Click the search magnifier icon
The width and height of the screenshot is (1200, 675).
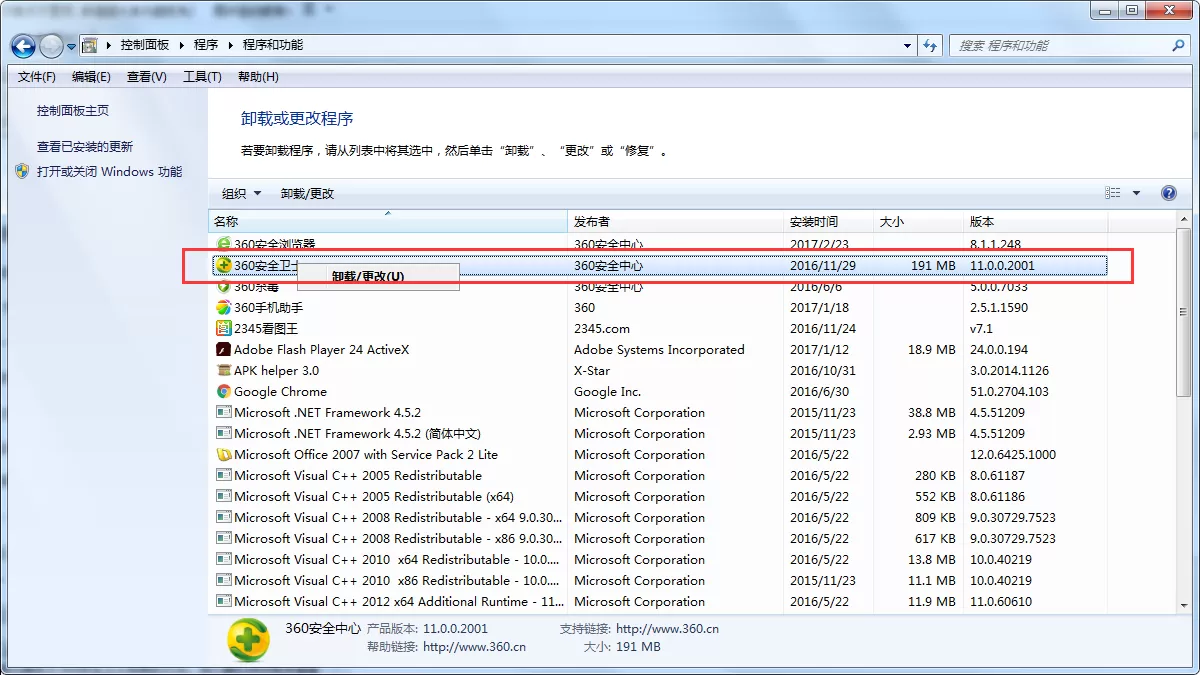click(x=1178, y=46)
